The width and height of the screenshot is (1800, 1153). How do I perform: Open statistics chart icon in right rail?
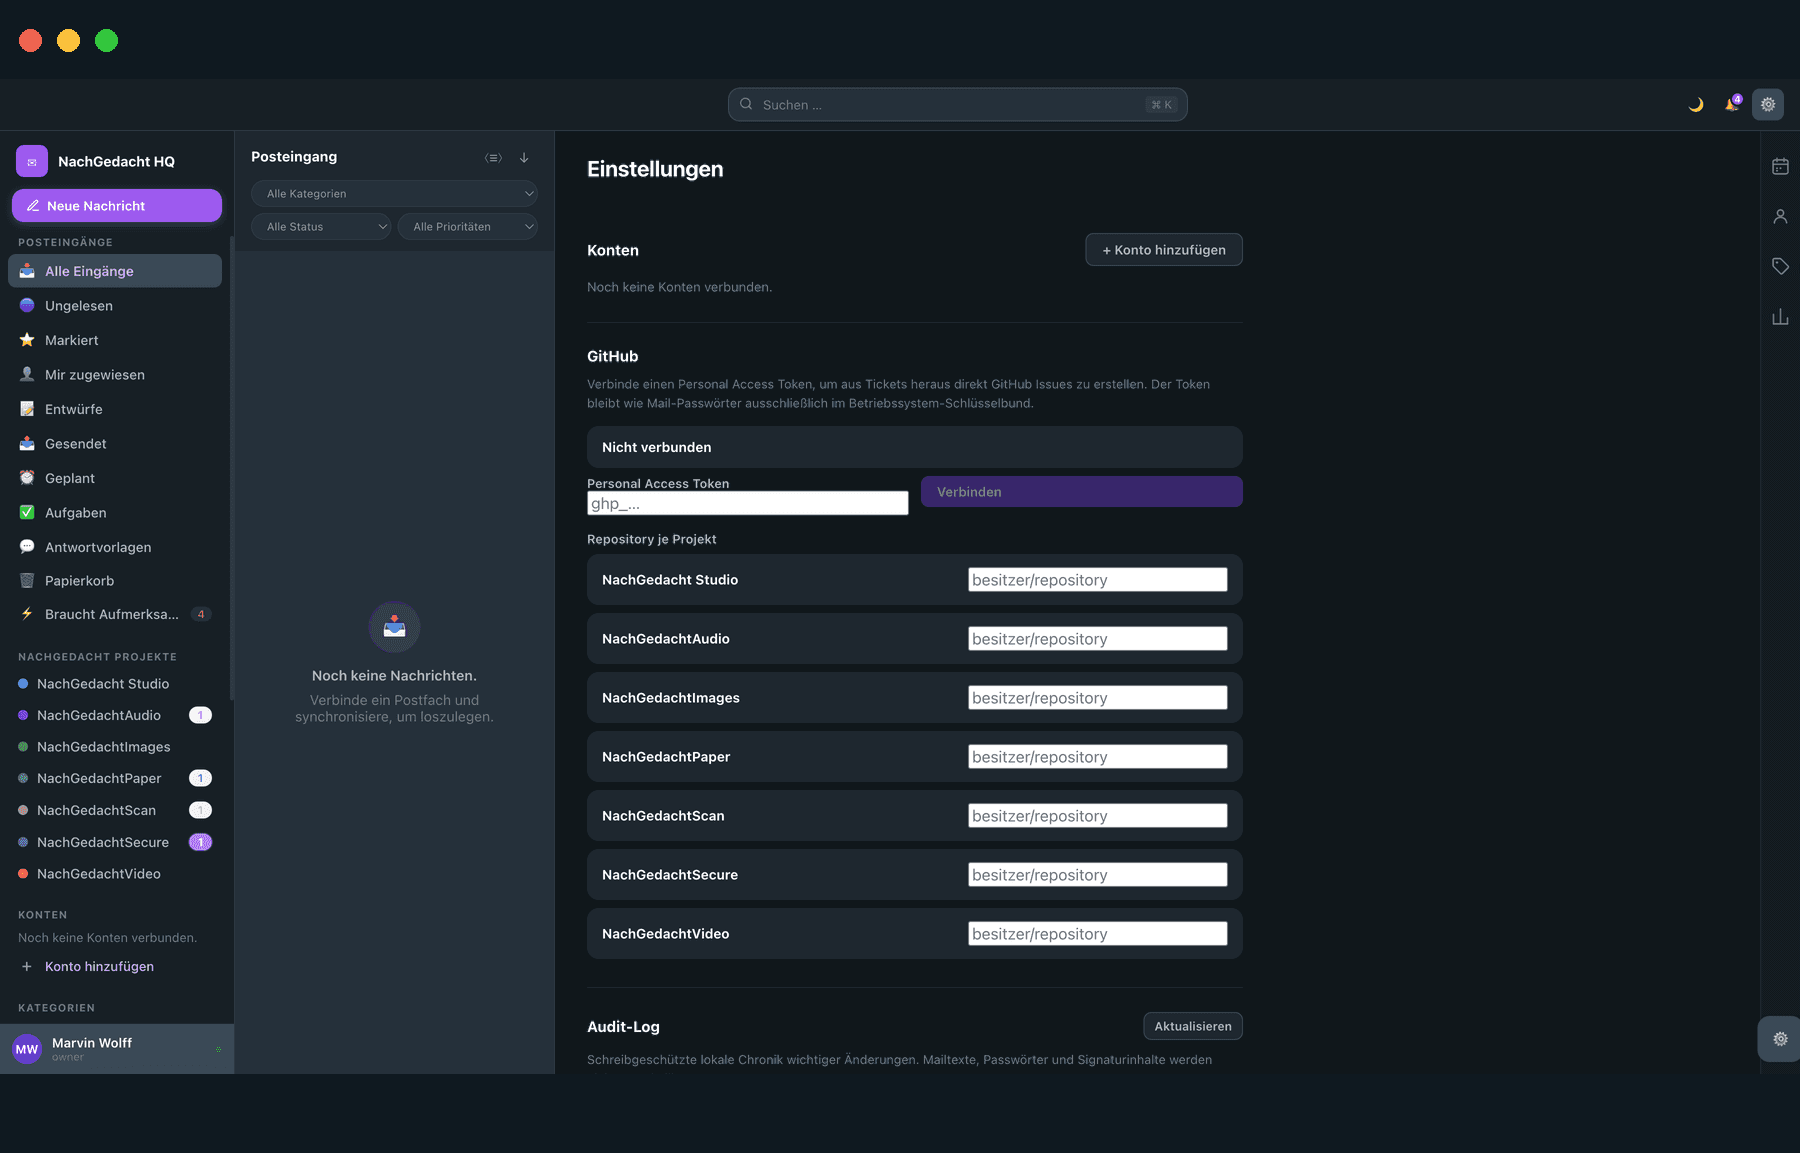1780,317
